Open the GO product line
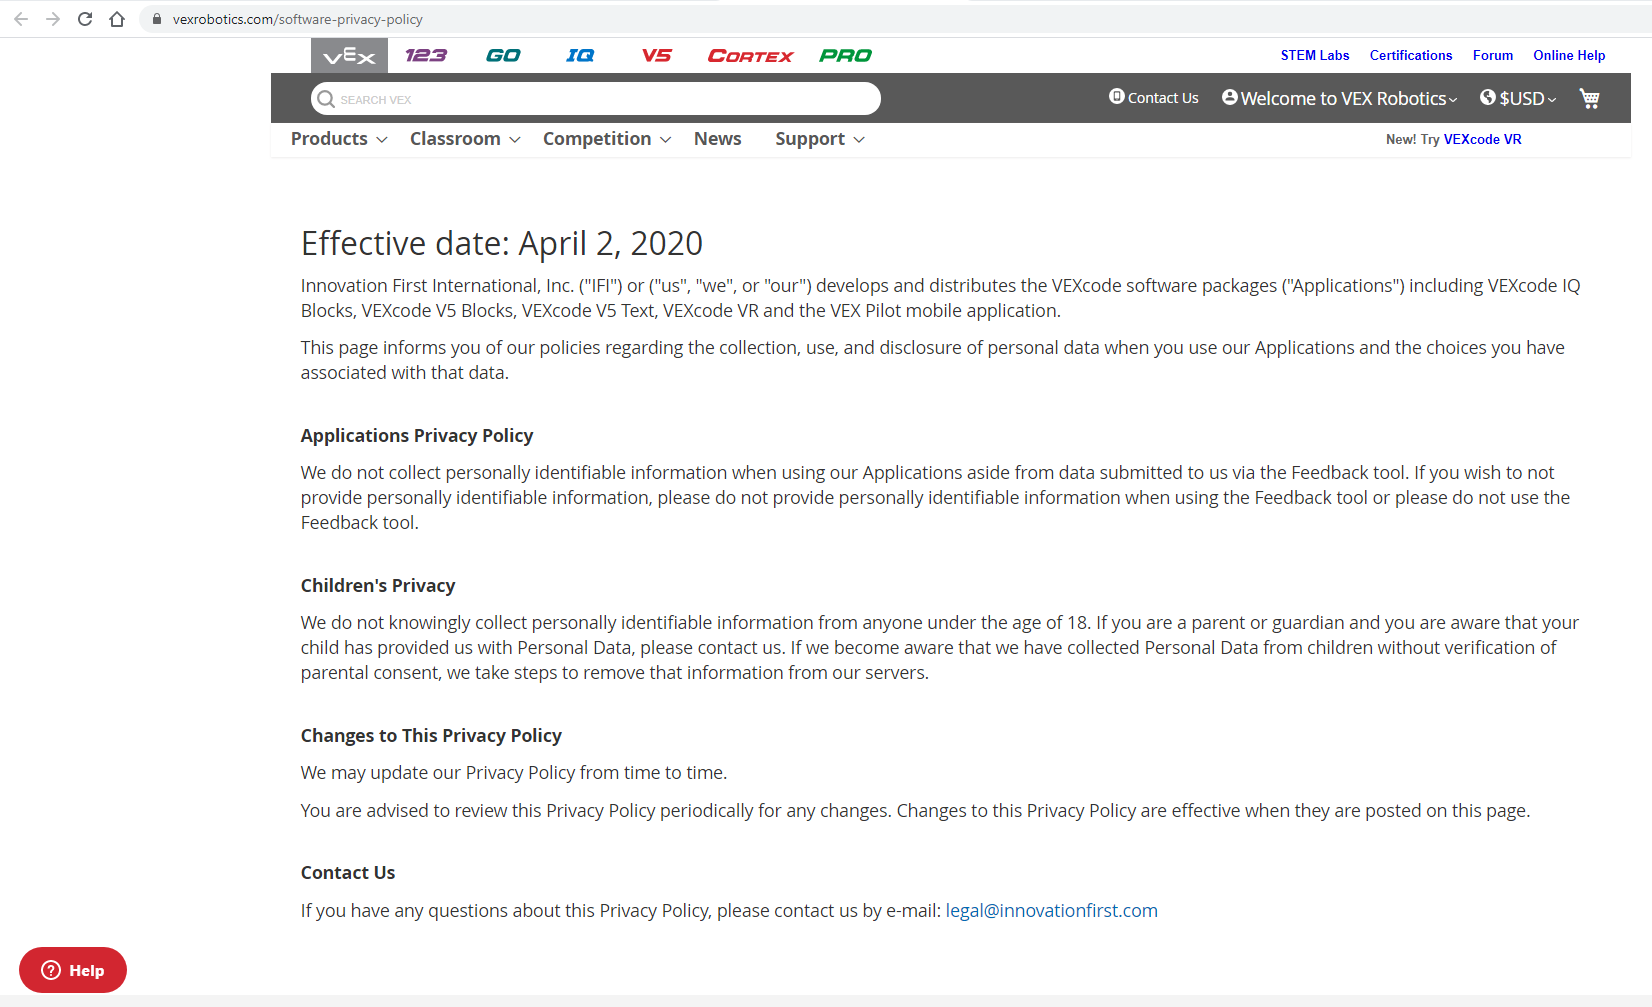This screenshot has width=1652, height=1007. pos(503,55)
